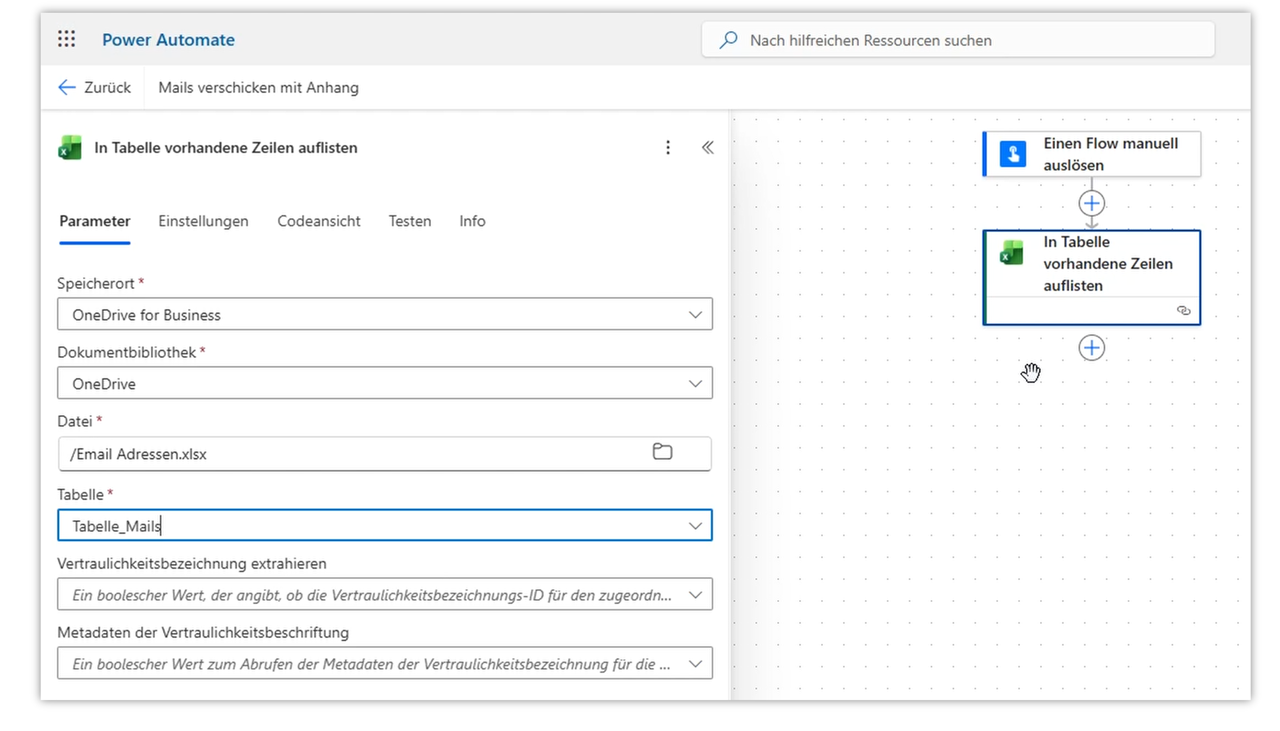Expand the Speicherort dropdown

click(695, 315)
